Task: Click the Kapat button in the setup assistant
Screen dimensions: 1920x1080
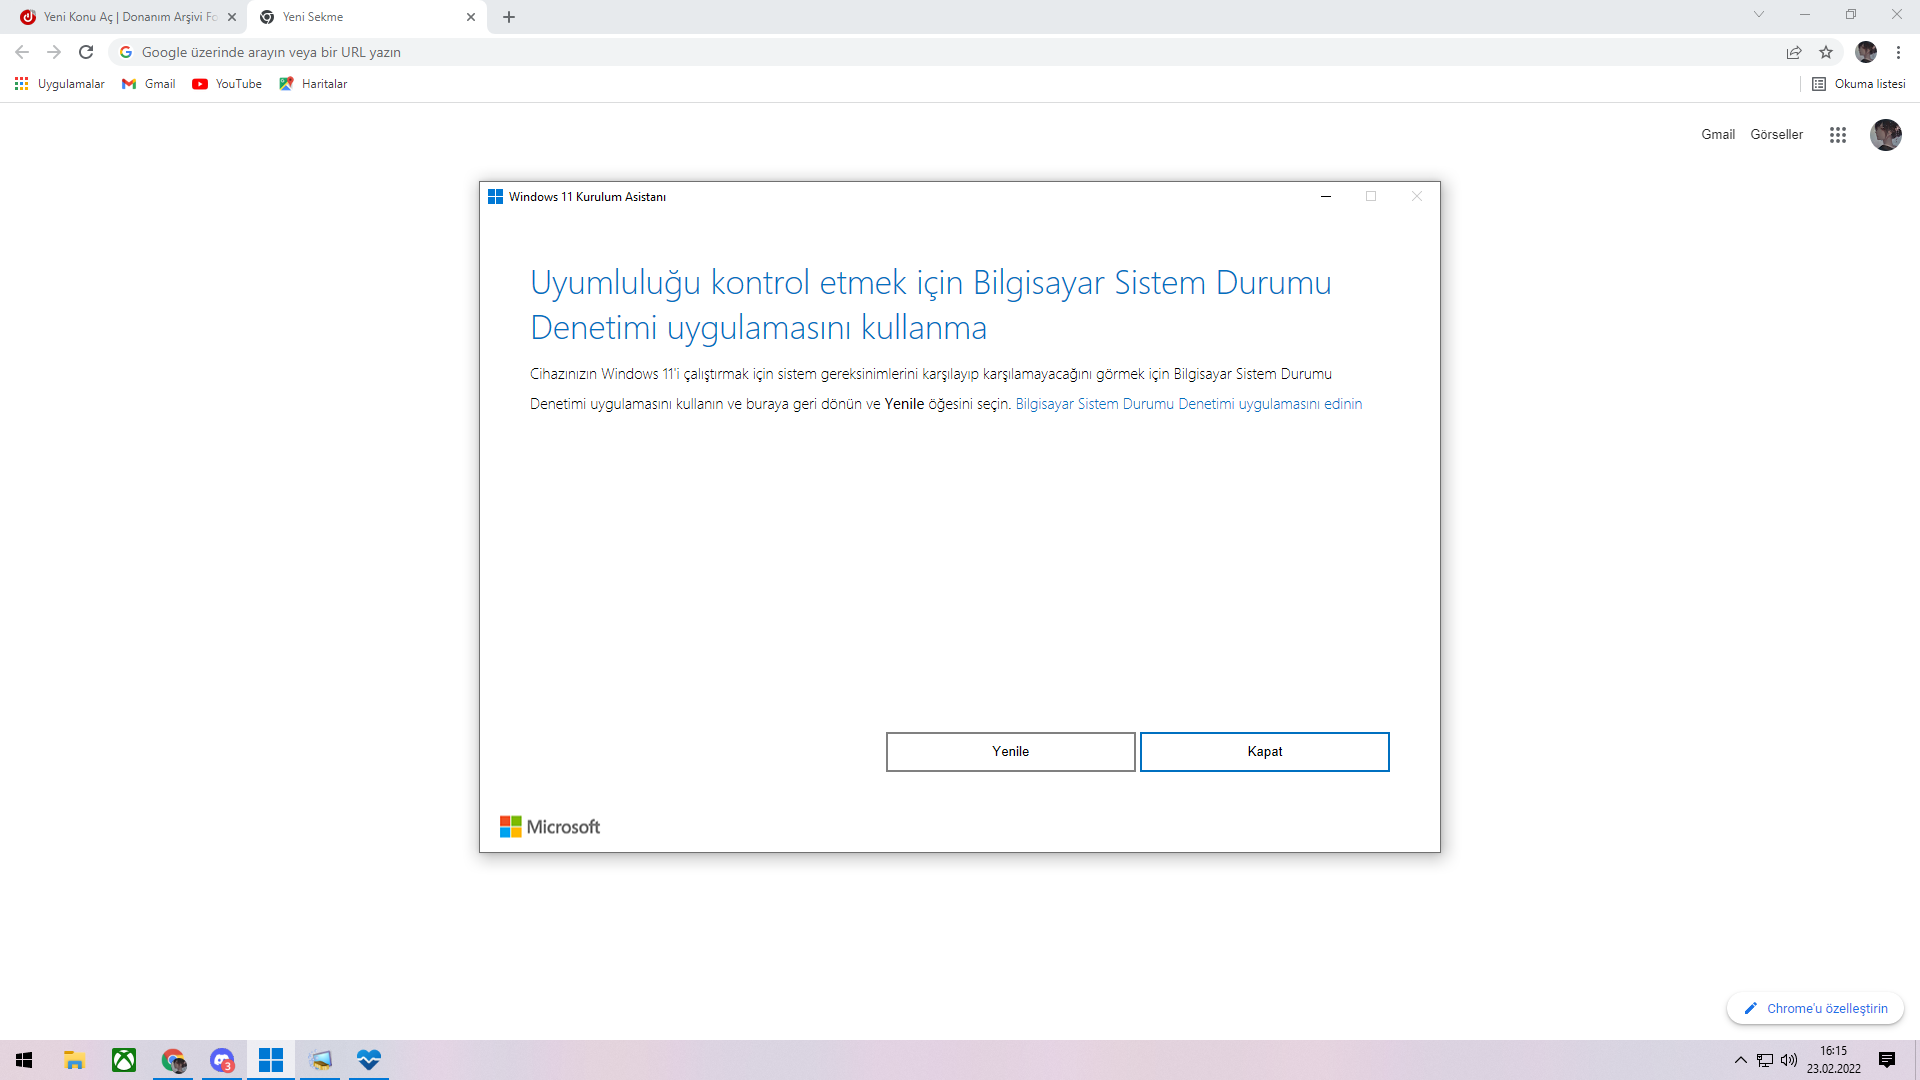Action: (1264, 752)
